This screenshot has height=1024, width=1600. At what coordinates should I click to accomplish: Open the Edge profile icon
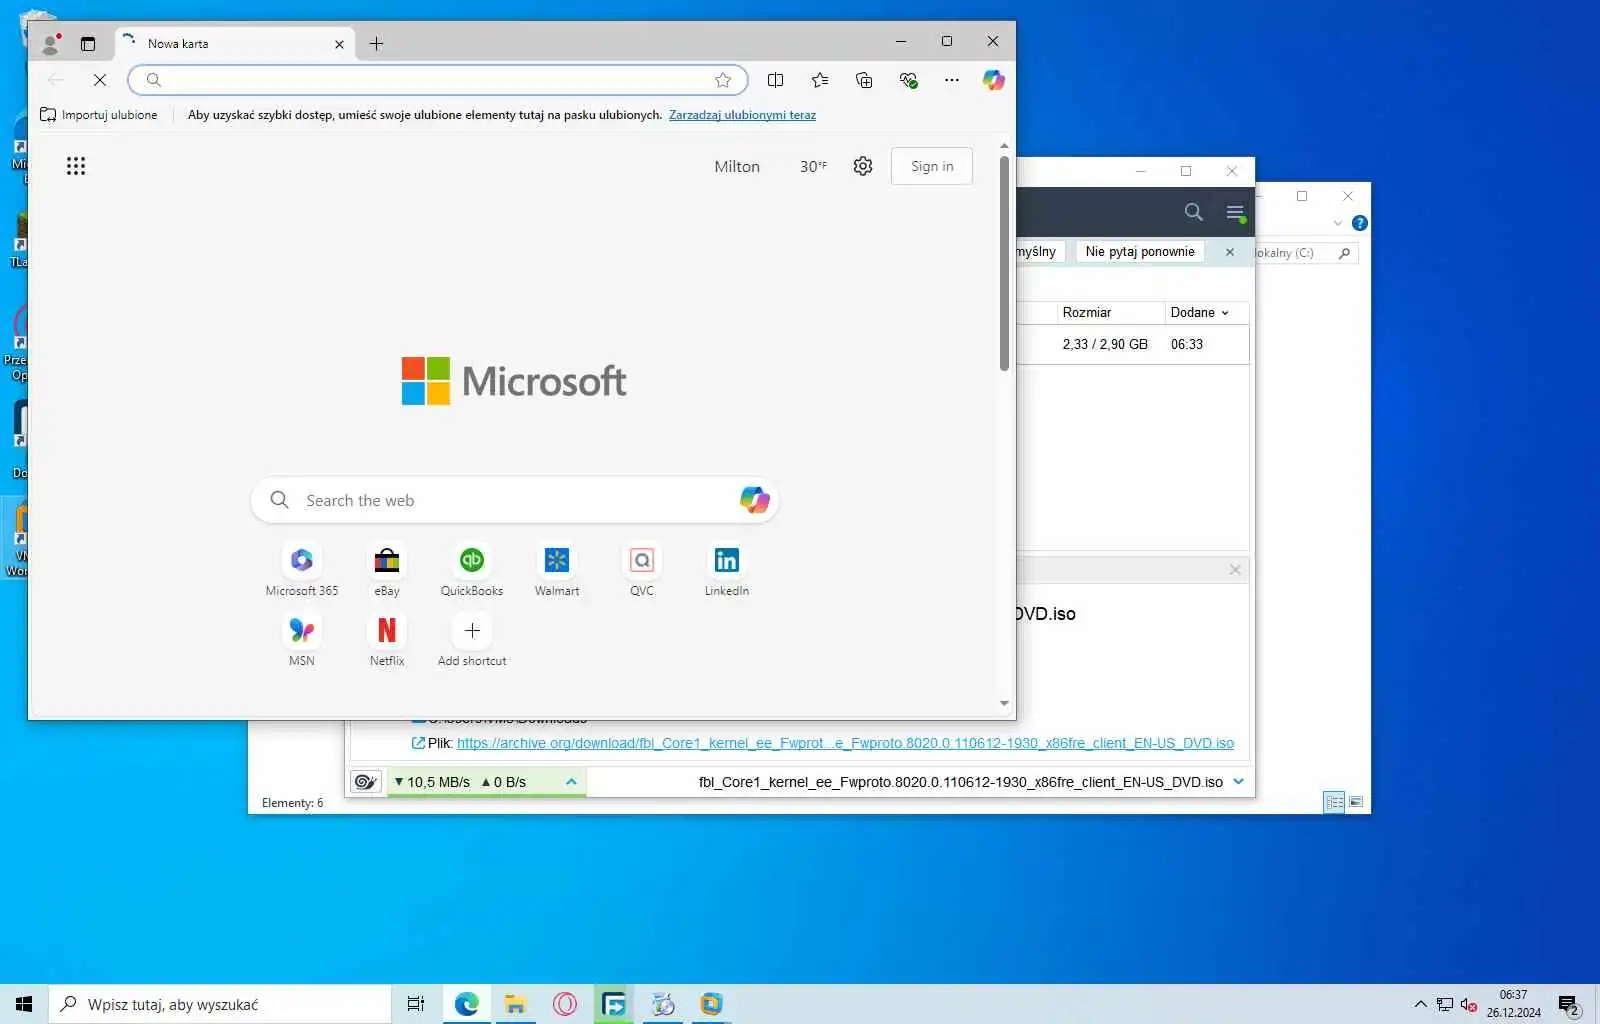(50, 43)
